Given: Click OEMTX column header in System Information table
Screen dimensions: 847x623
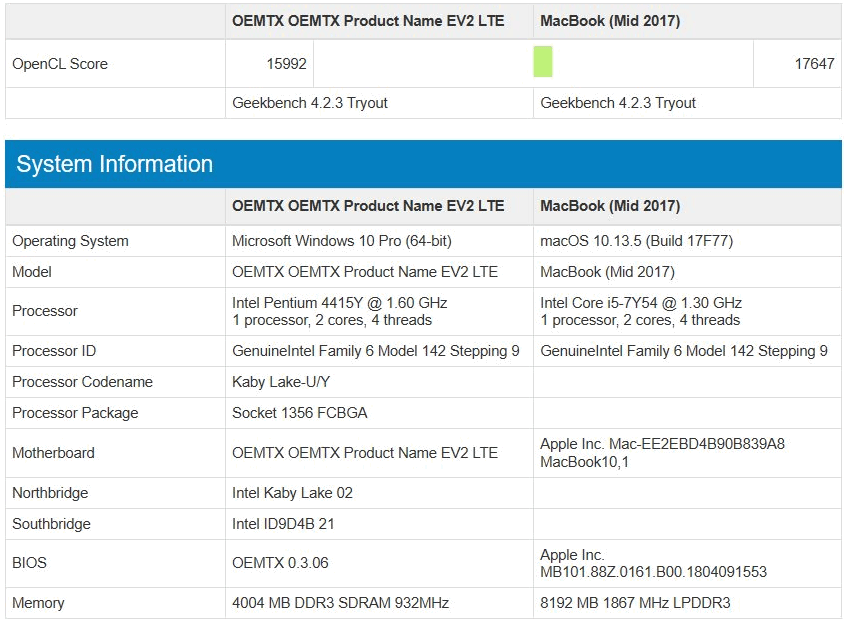Looking at the screenshot, I should pos(368,206).
